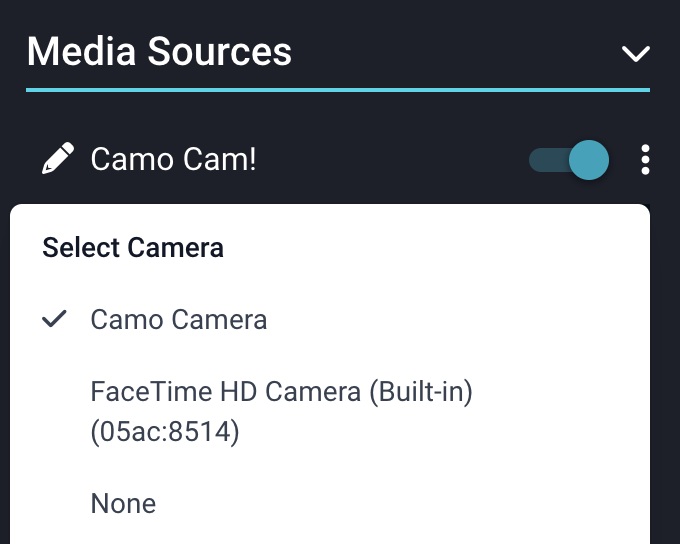Image resolution: width=680 pixels, height=544 pixels.
Task: Click the None entry to turn off camera
Action: click(x=123, y=503)
